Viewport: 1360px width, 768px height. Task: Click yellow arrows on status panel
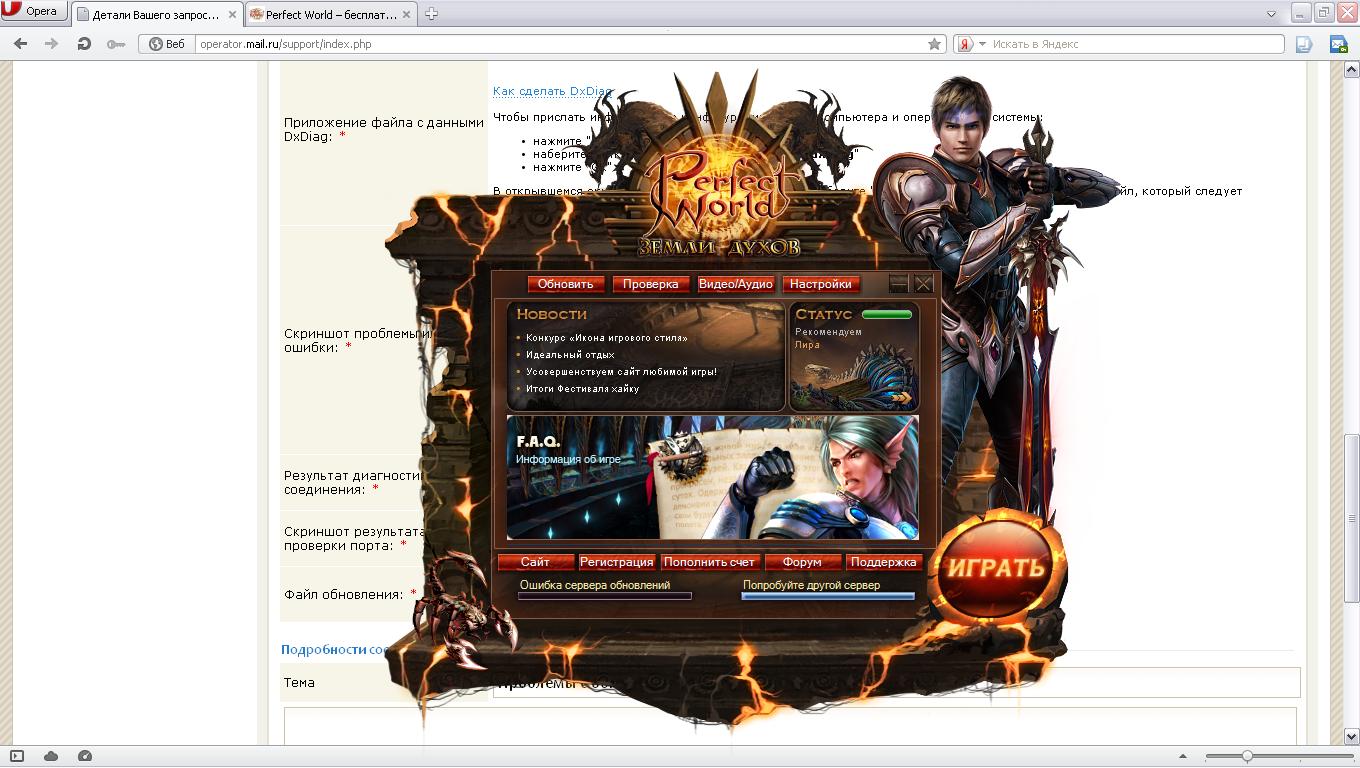pyautogui.click(x=900, y=397)
